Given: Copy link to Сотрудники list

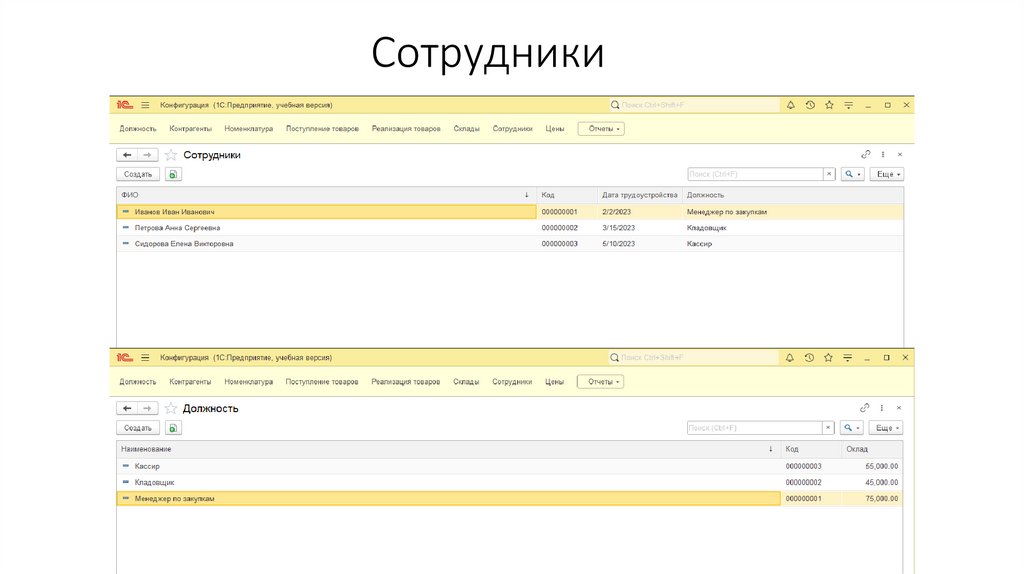Looking at the screenshot, I should 865,155.
